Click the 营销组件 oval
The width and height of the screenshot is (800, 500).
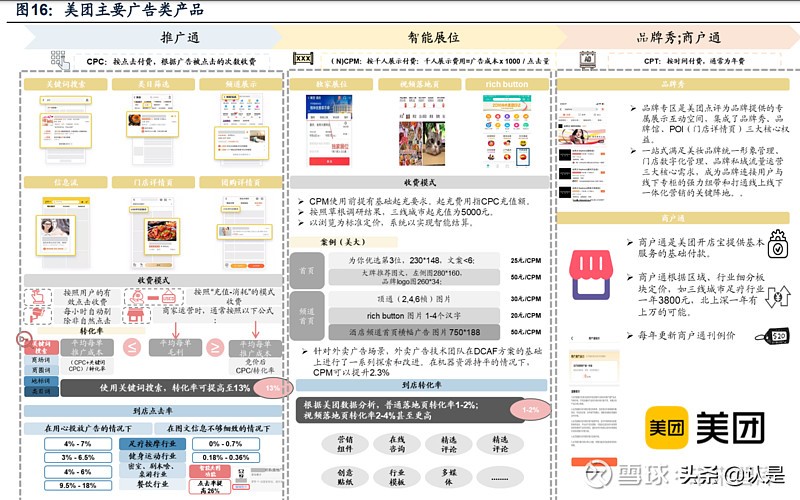[x=345, y=444]
